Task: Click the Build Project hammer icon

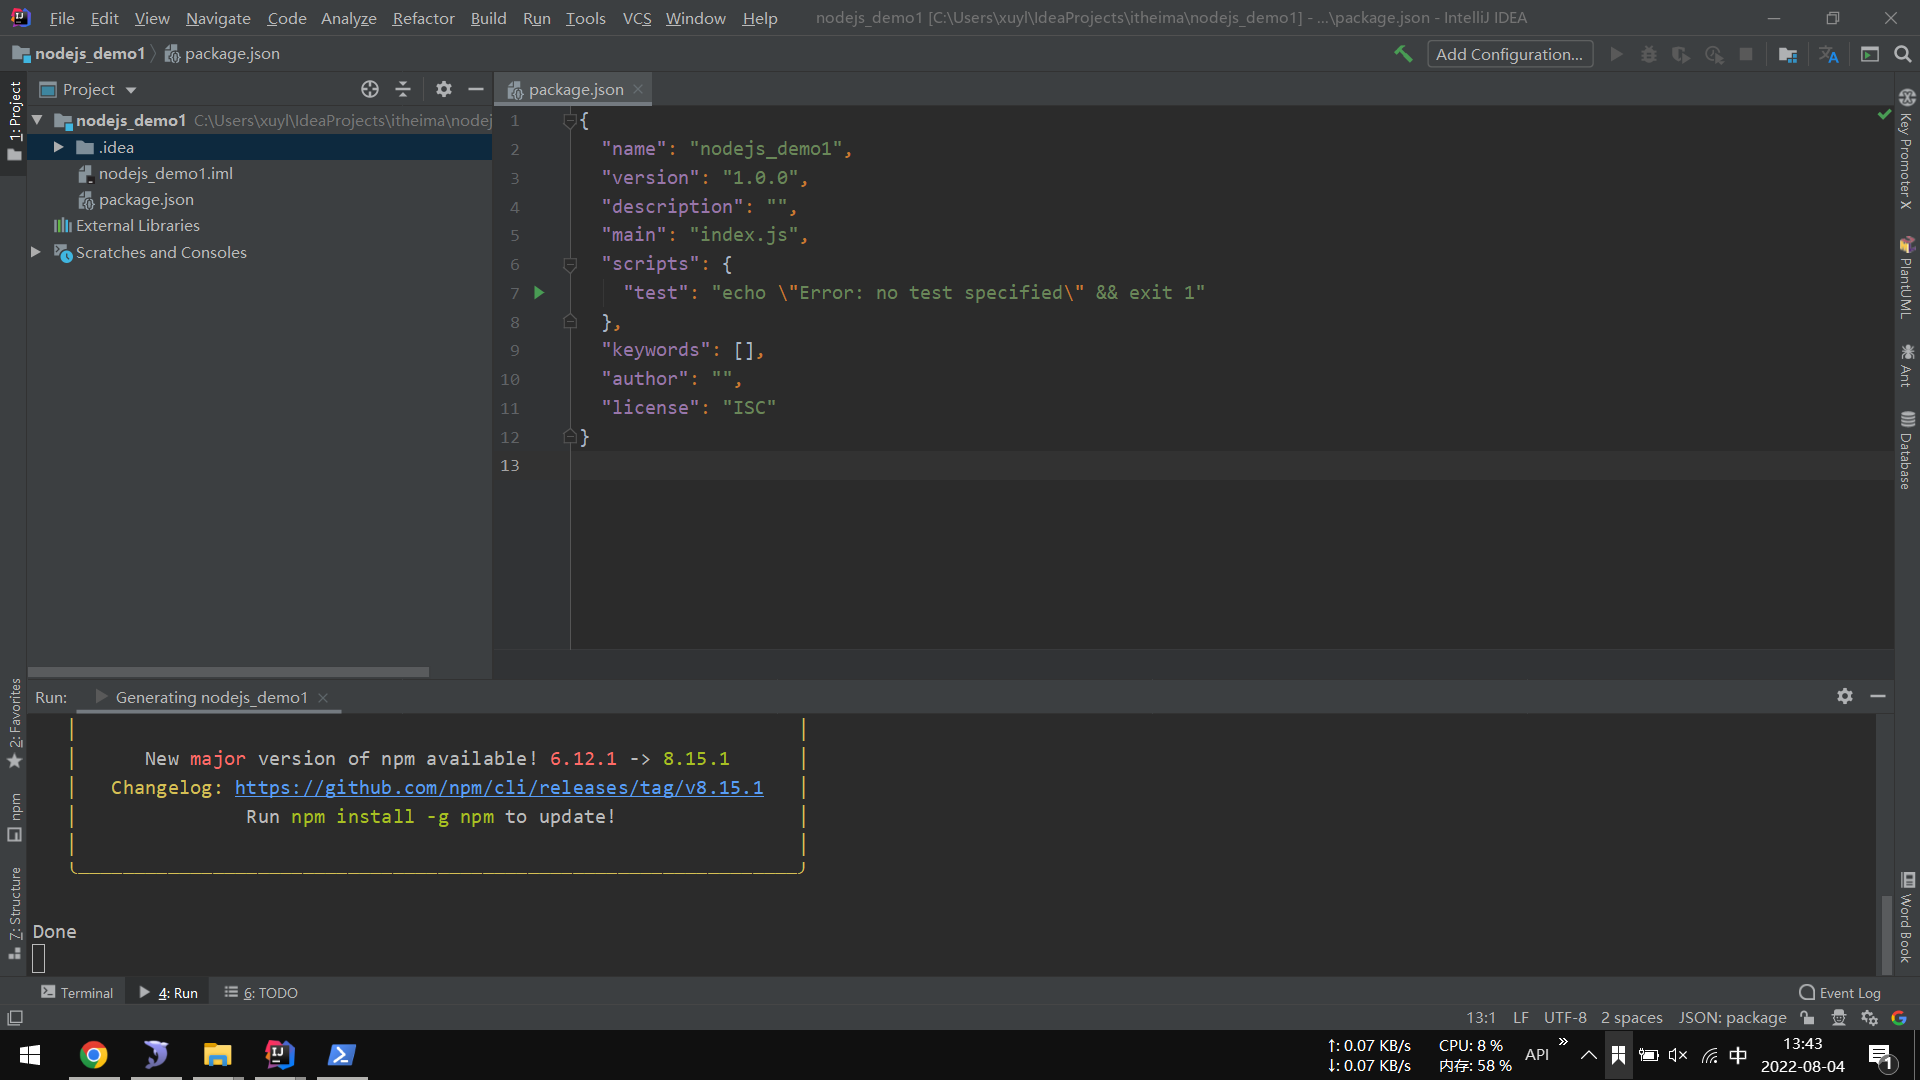Action: pyautogui.click(x=1403, y=54)
